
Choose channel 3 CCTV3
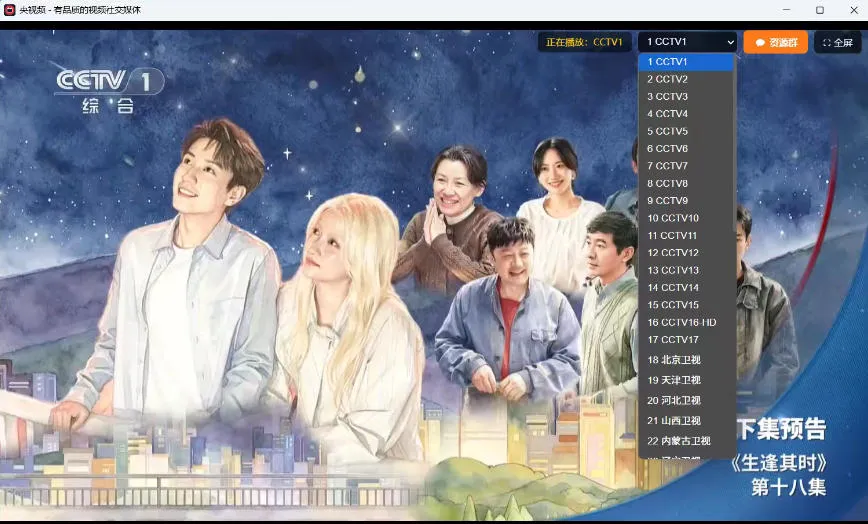point(686,96)
